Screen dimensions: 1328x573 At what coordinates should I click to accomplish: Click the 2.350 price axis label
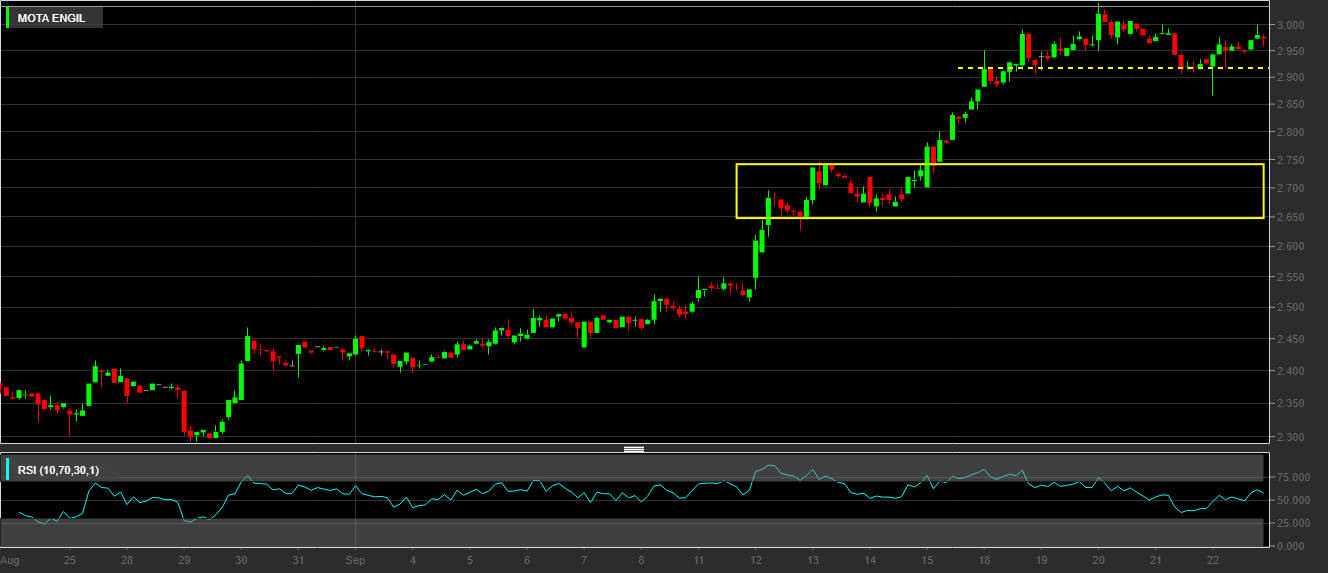click(x=1289, y=404)
